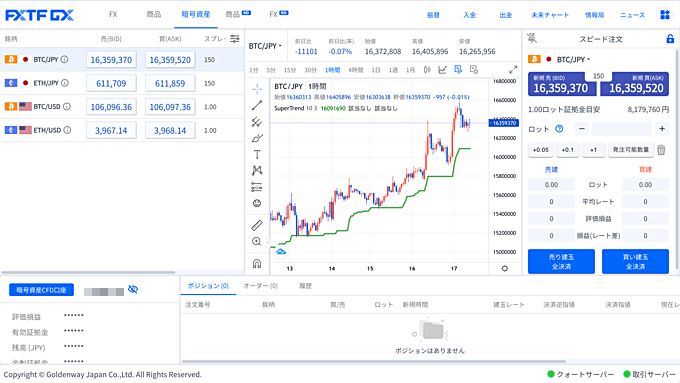Open the indicators icon
This screenshot has width=680, height=383.
(x=442, y=70)
